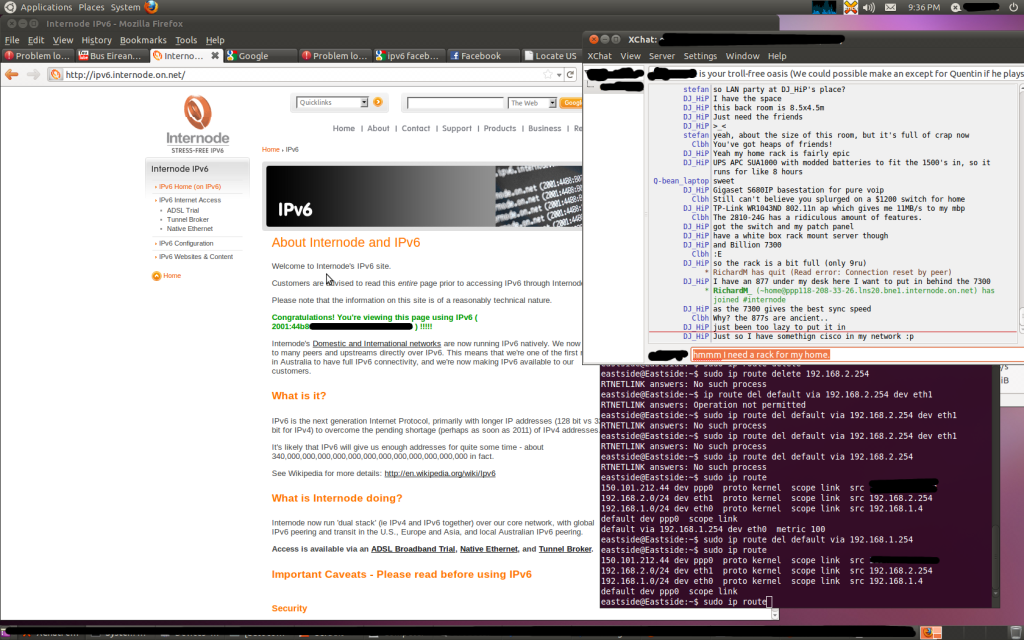
Task: Open the XChat menu in XChat window
Action: pos(600,56)
